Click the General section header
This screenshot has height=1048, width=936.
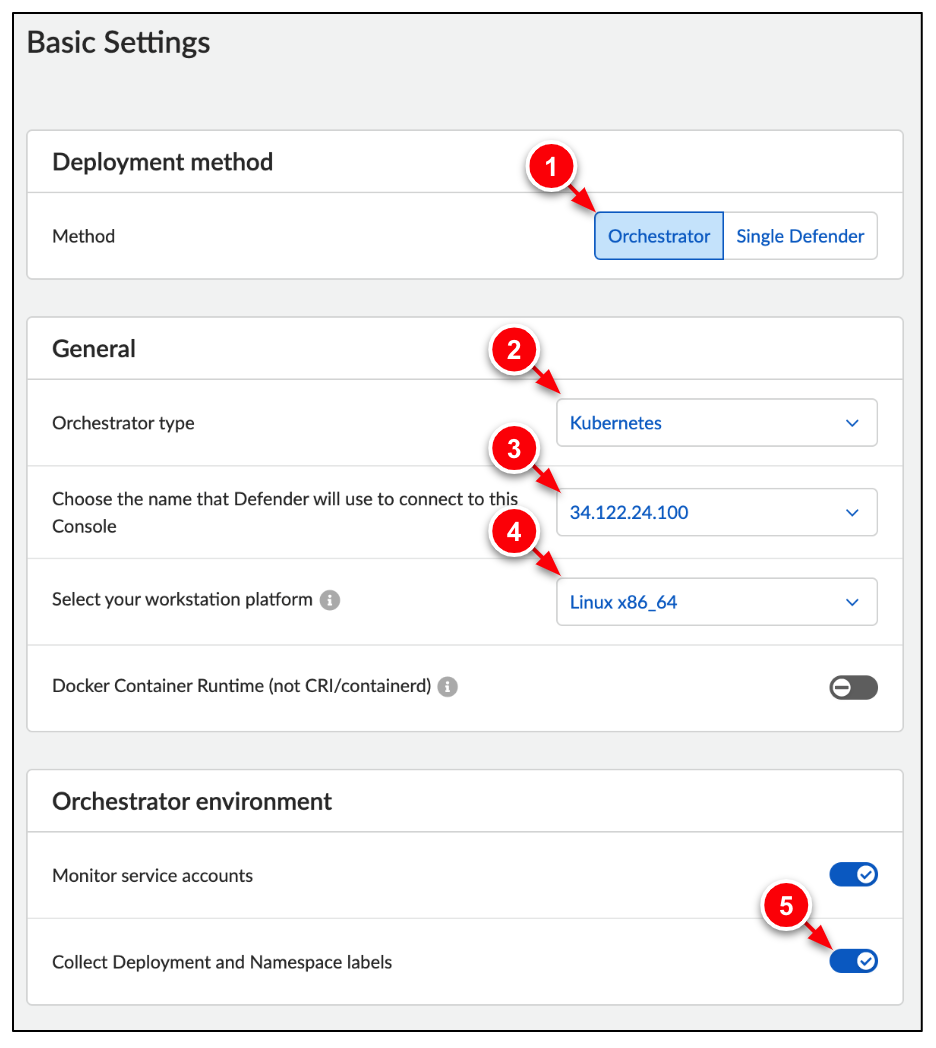[x=96, y=348]
